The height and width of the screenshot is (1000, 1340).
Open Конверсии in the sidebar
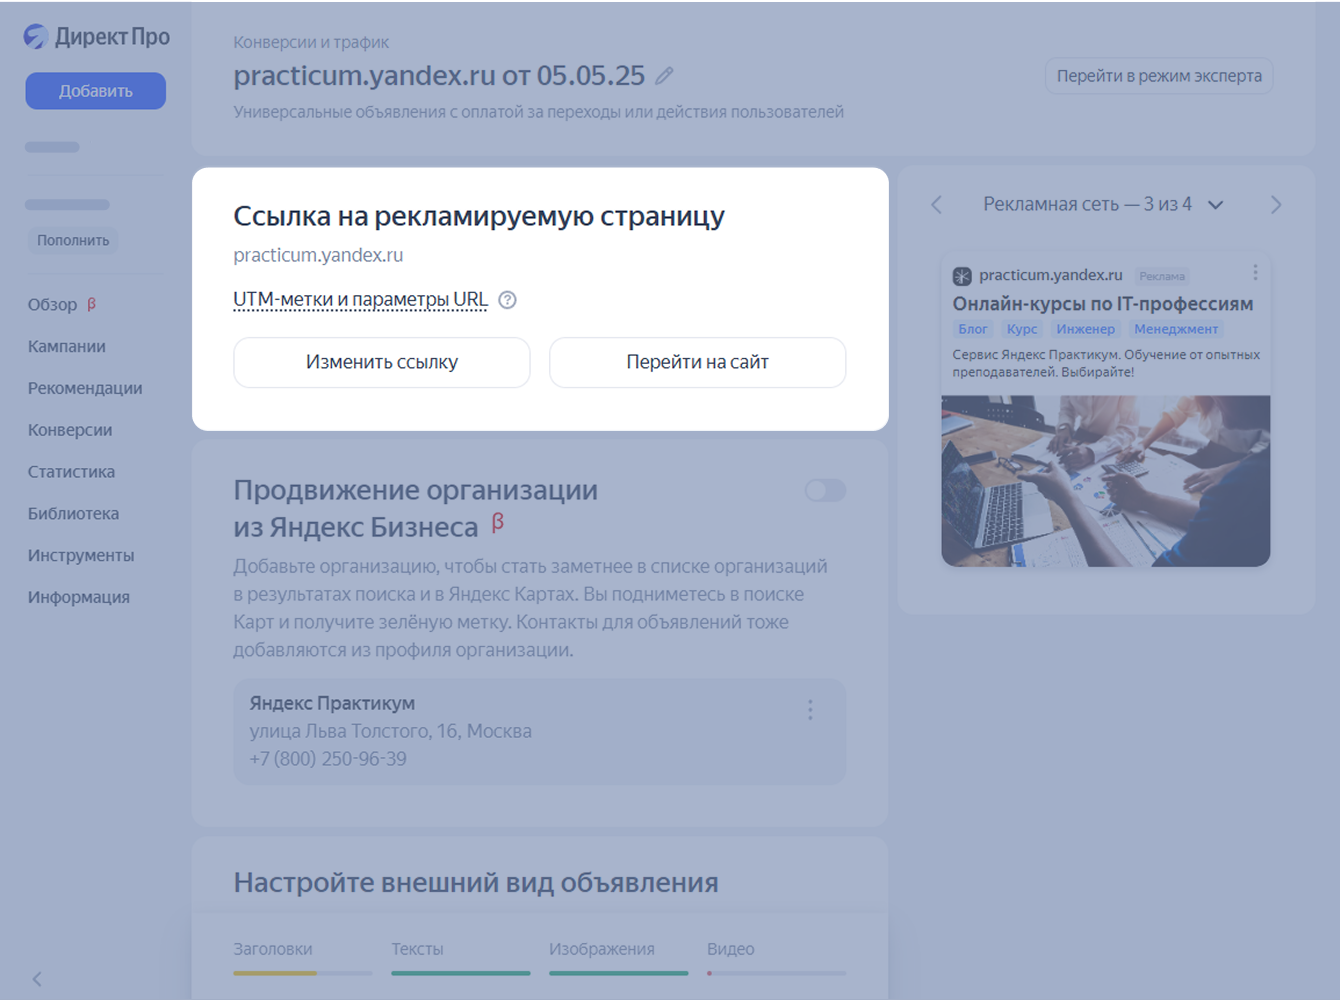[70, 431]
